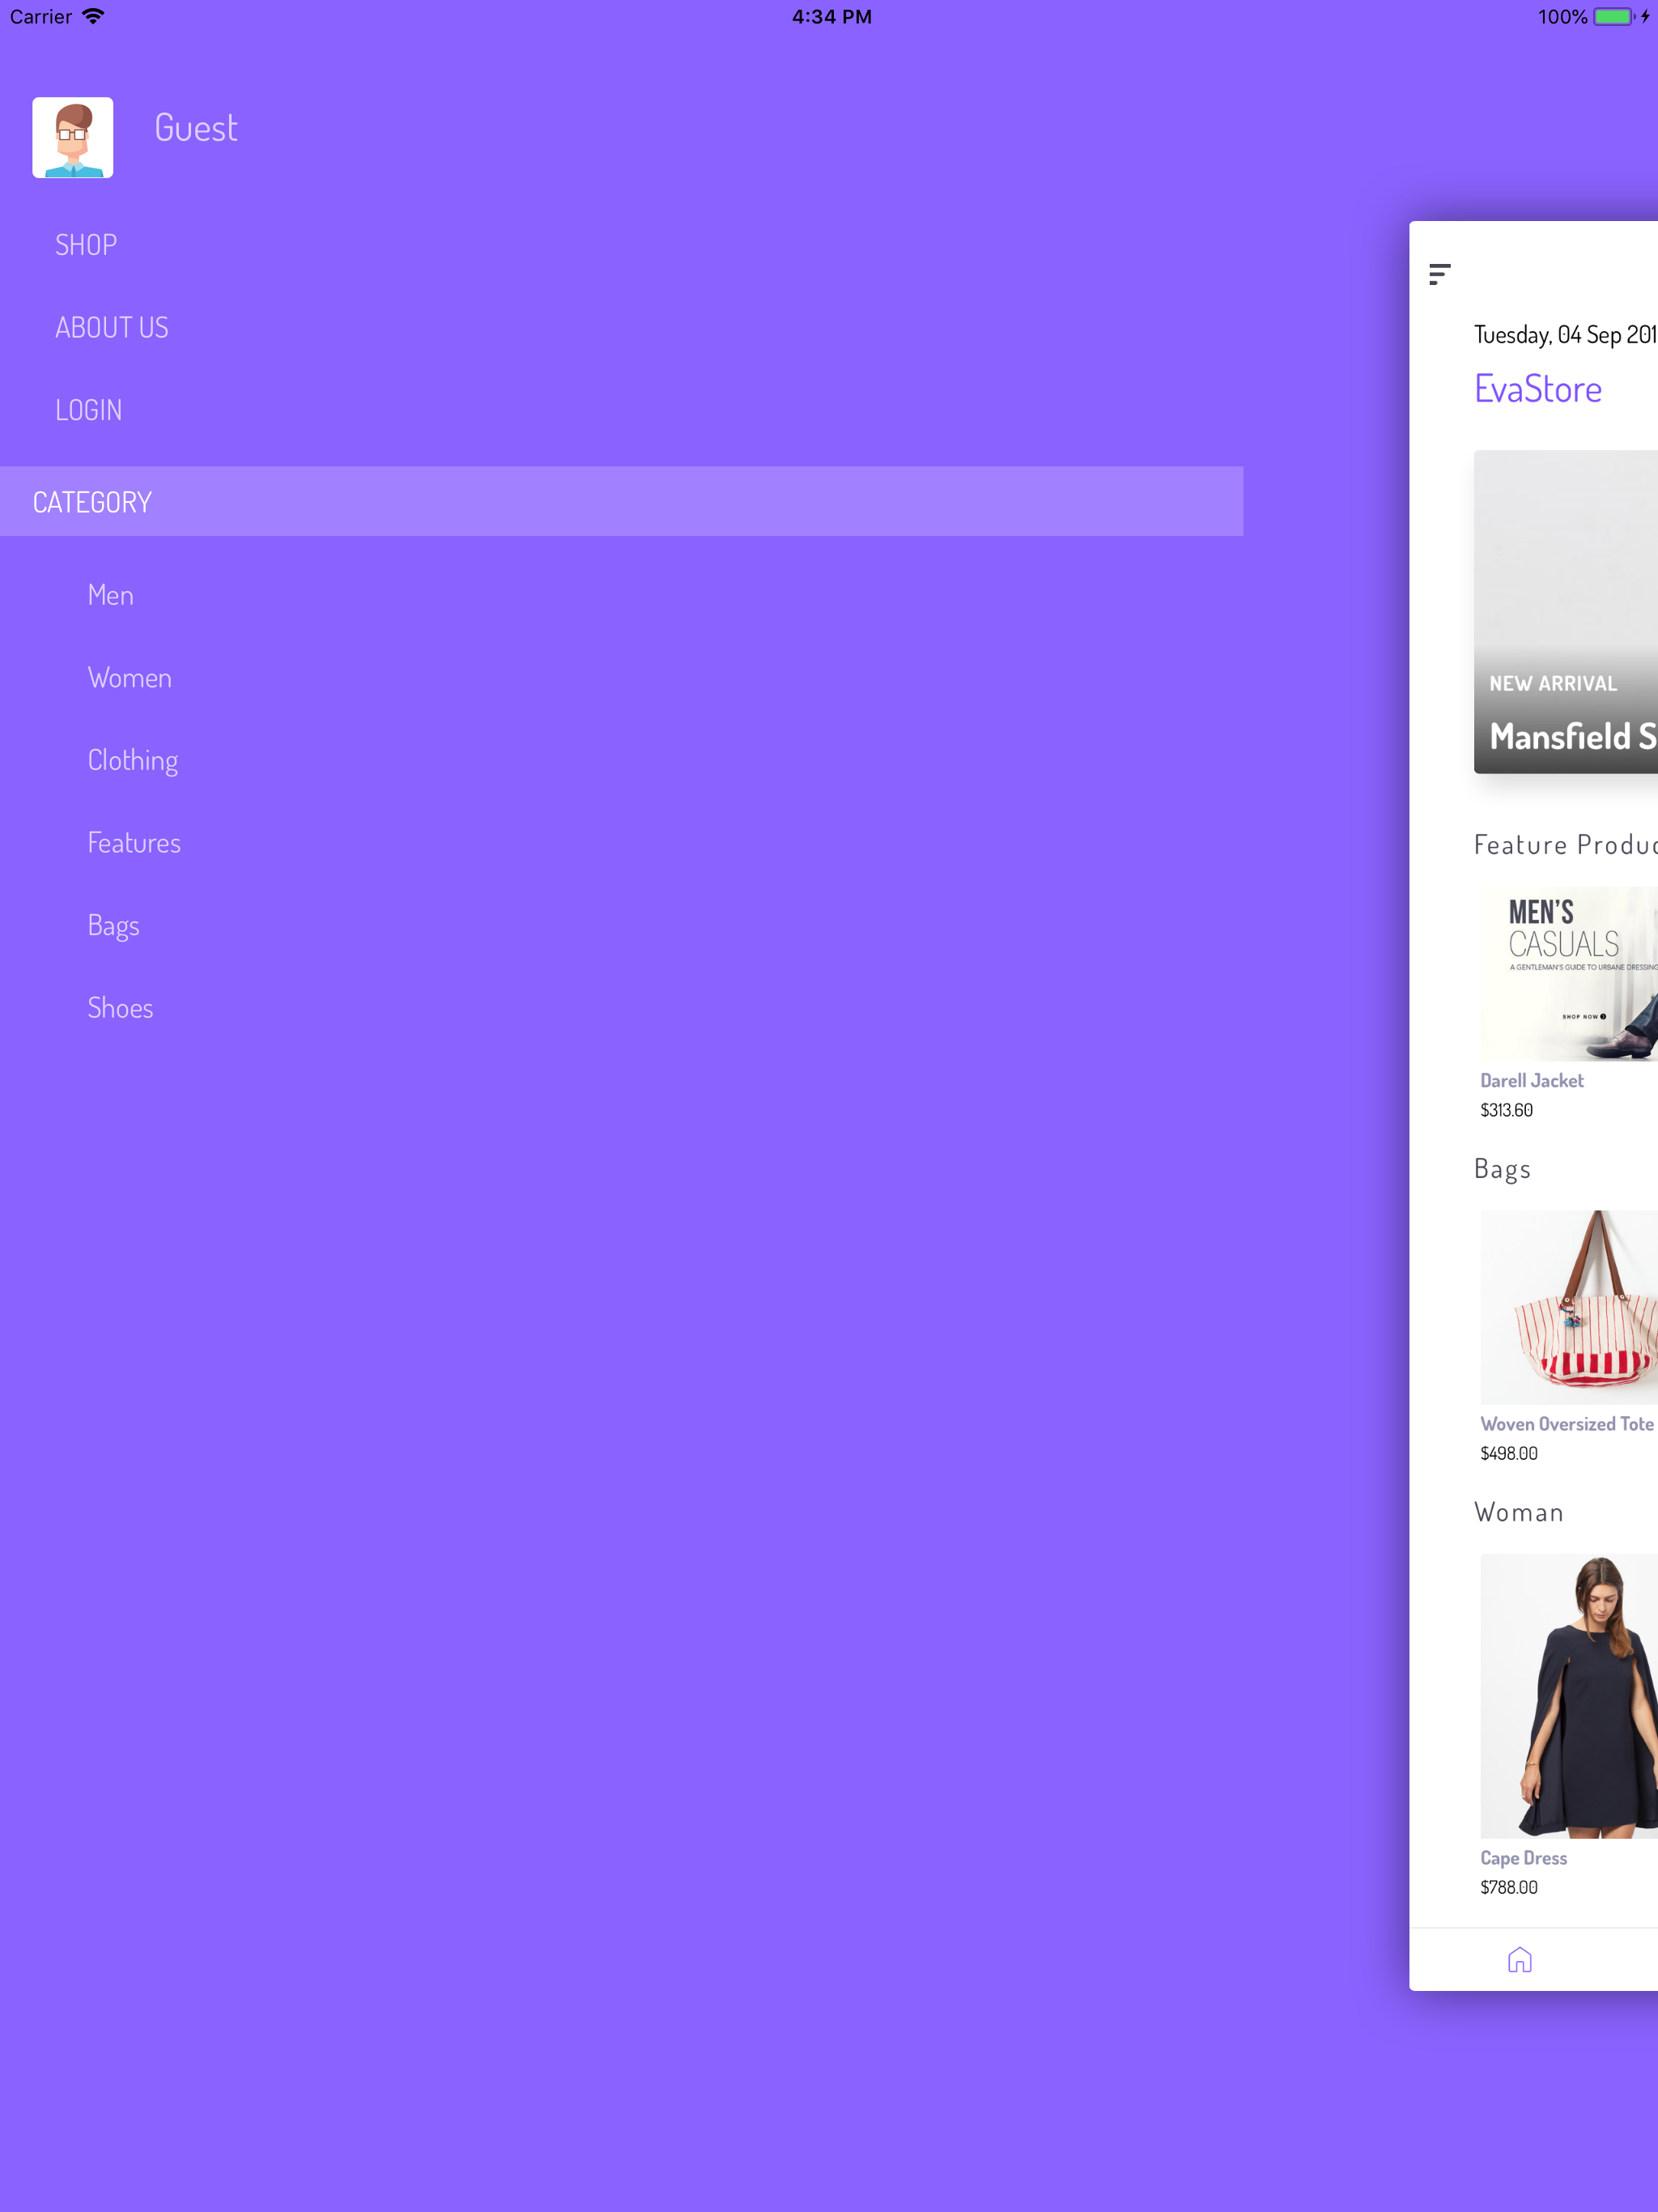Tap the Guest username label
The height and width of the screenshot is (2212, 1658).
tap(196, 128)
